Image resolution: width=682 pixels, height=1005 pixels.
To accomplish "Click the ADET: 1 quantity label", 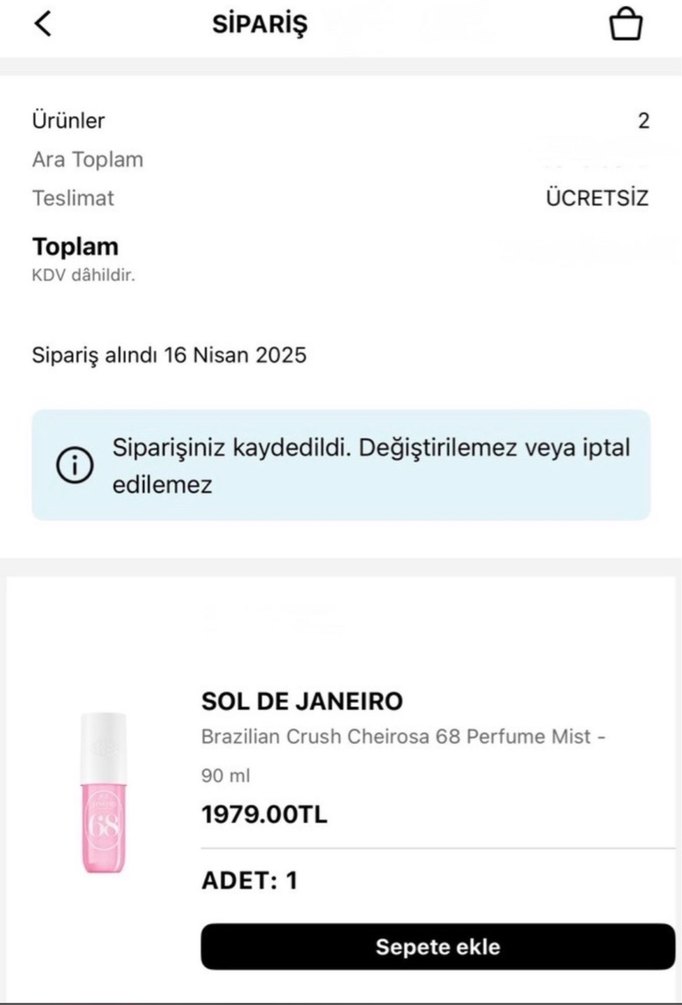I will click(250, 880).
